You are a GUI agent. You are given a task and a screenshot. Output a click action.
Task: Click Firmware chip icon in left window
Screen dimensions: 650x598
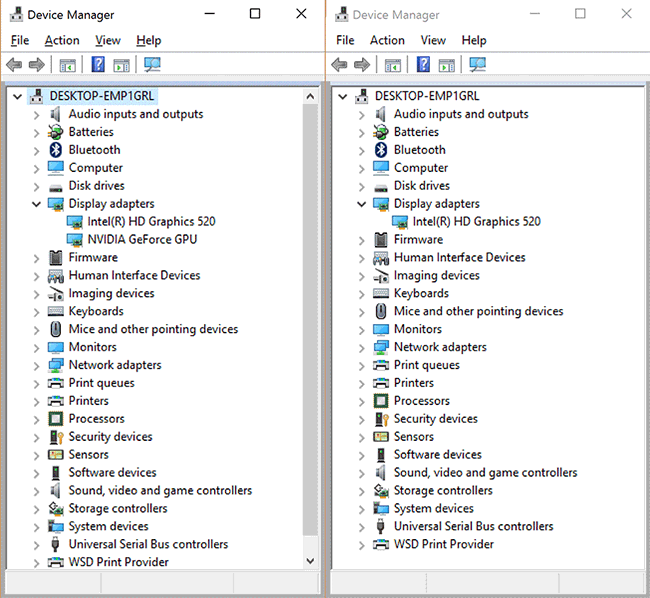pyautogui.click(x=56, y=257)
